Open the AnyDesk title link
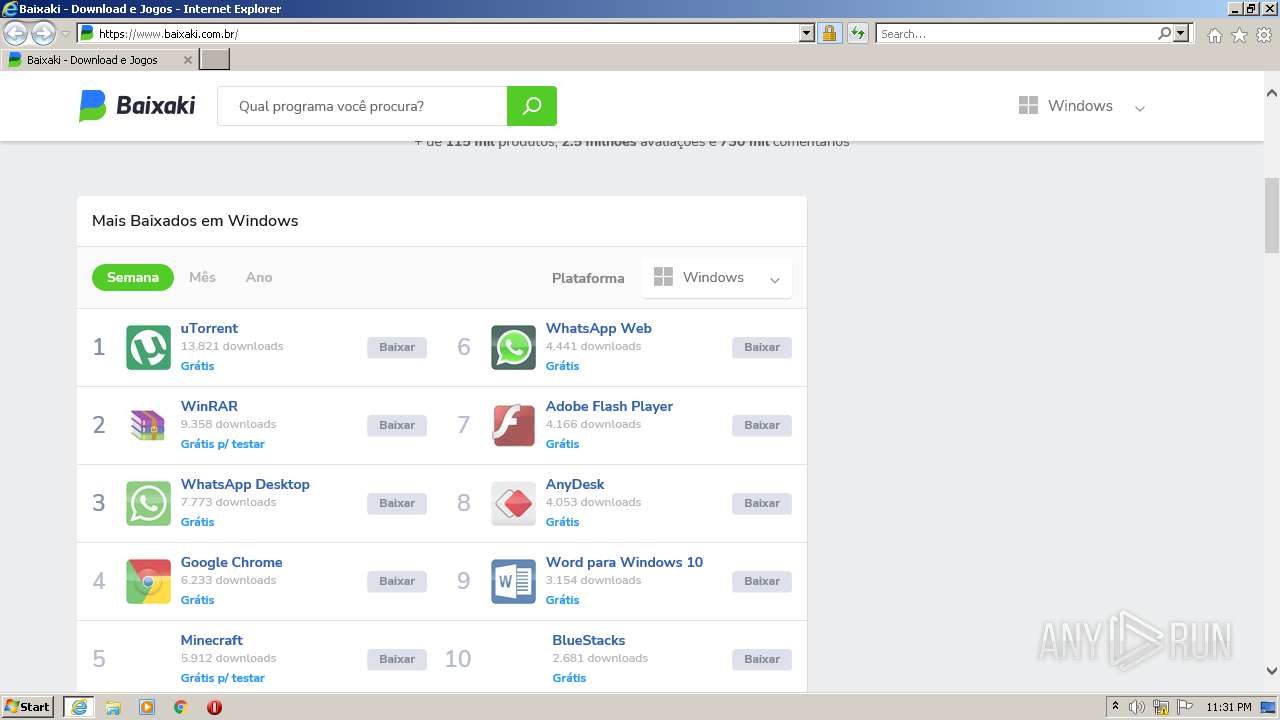The height and width of the screenshot is (720, 1280). (575, 484)
